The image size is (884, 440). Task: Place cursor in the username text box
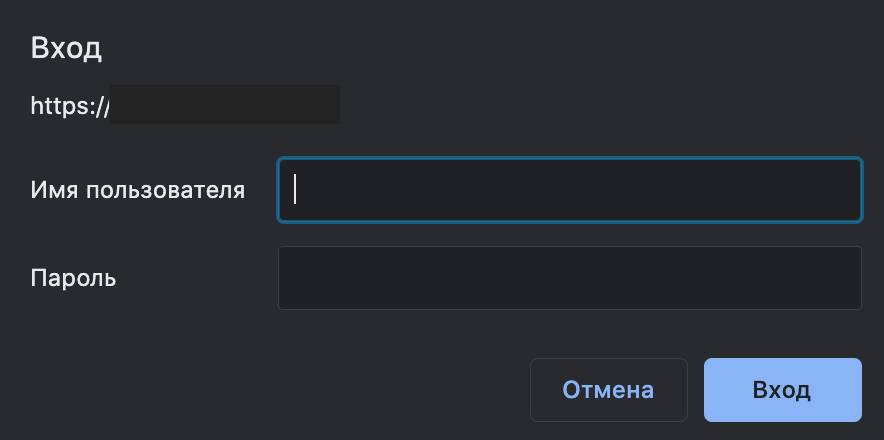[x=569, y=190]
